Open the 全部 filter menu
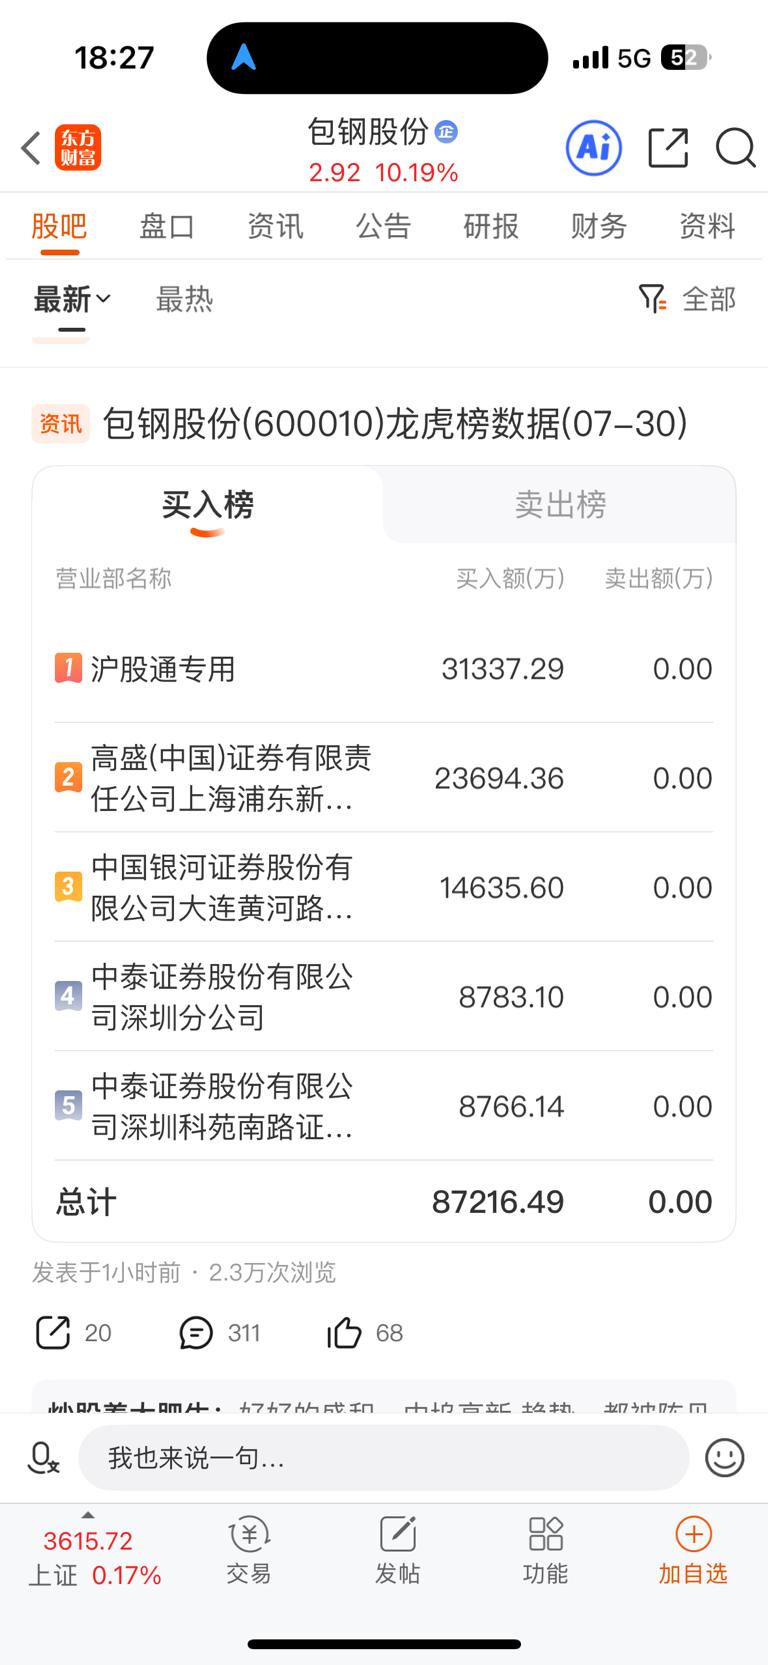Viewport: 769px width, 1665px height. pos(688,299)
